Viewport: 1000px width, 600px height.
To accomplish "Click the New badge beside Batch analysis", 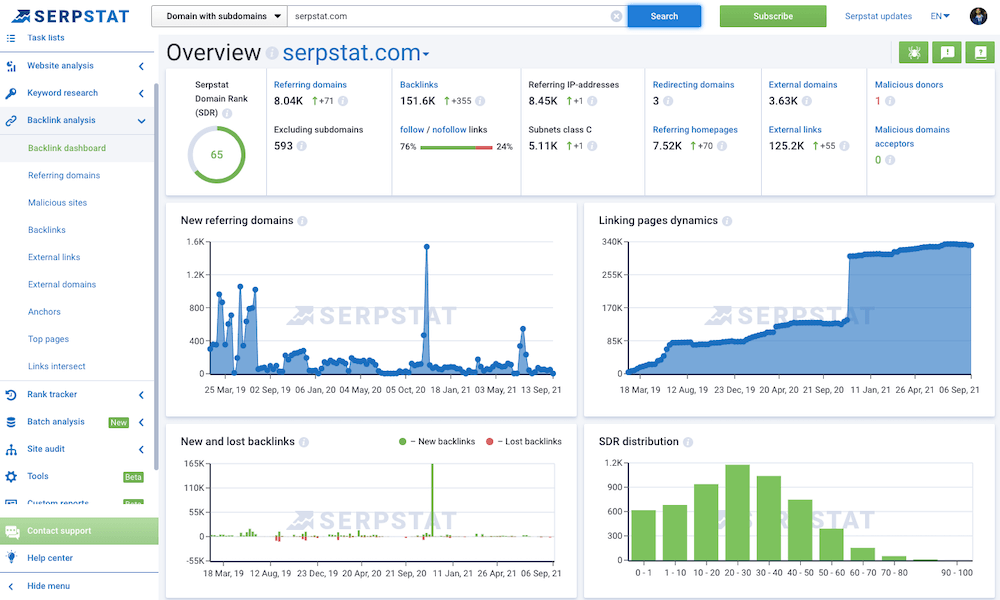I will tap(119, 423).
